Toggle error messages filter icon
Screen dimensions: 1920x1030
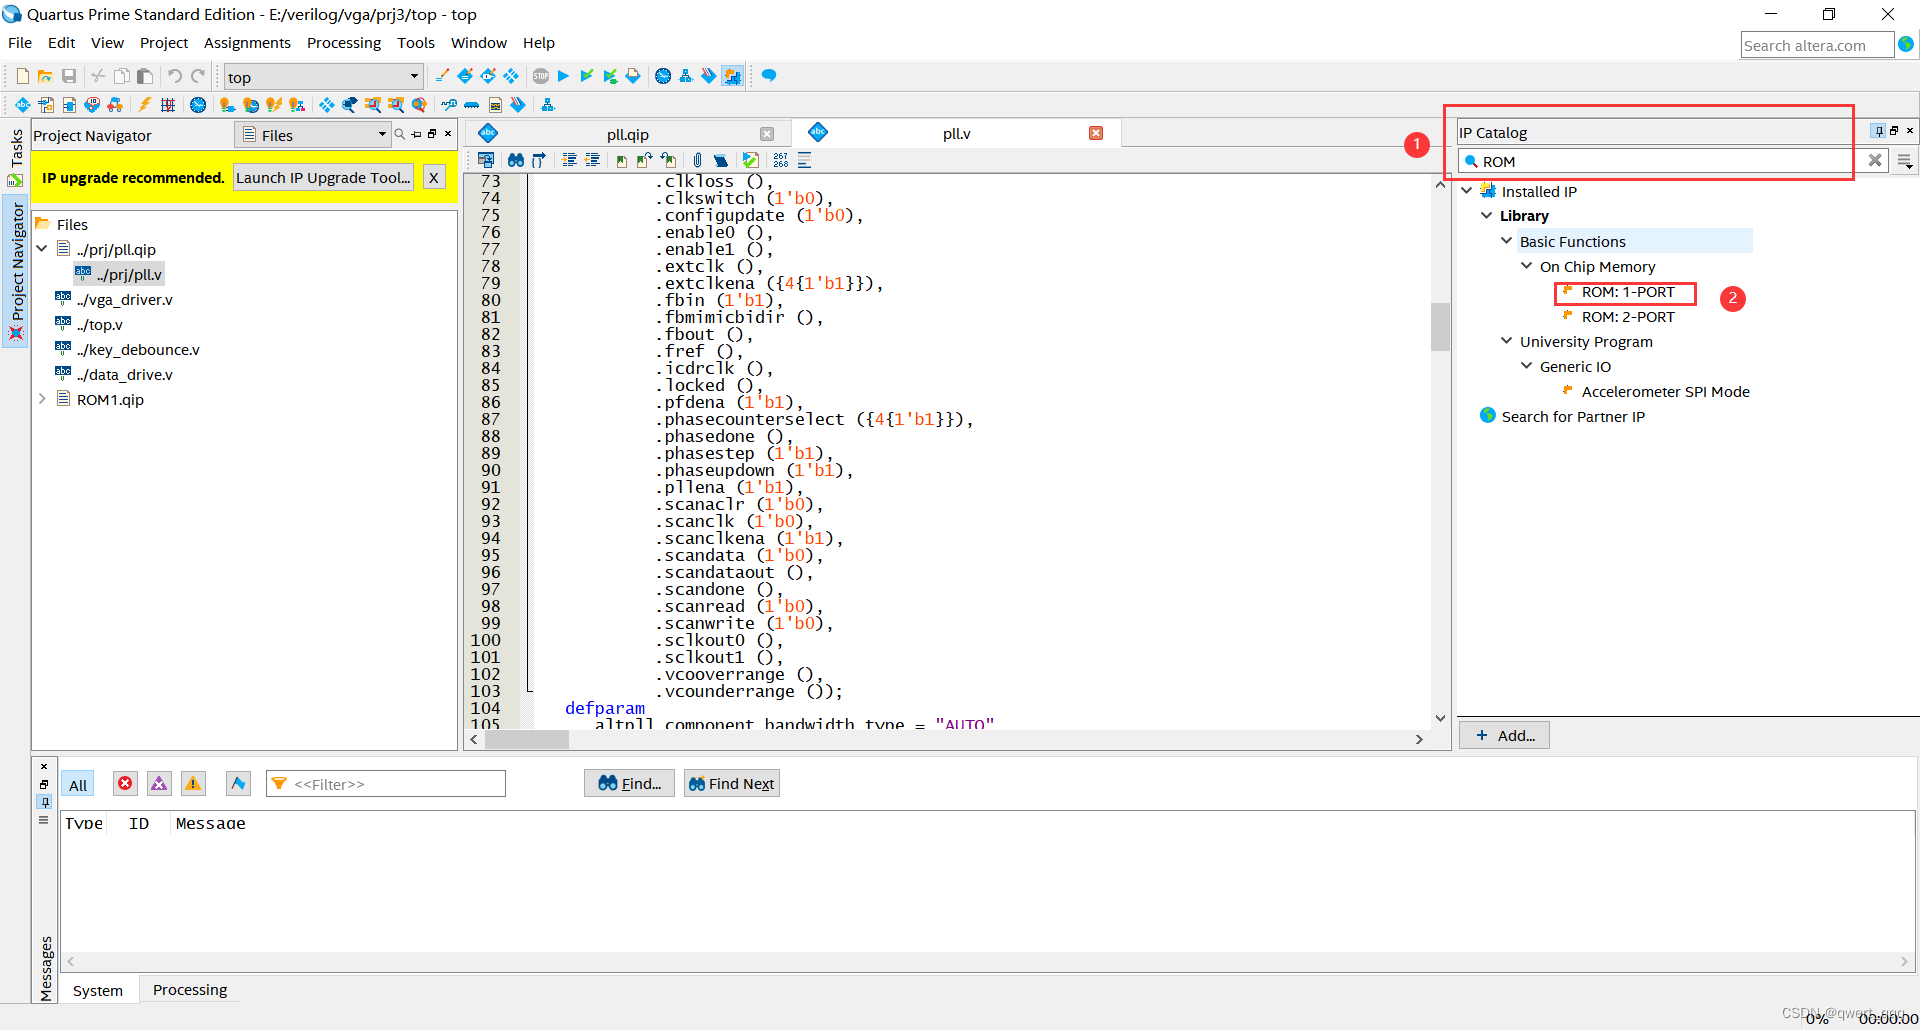(x=125, y=784)
